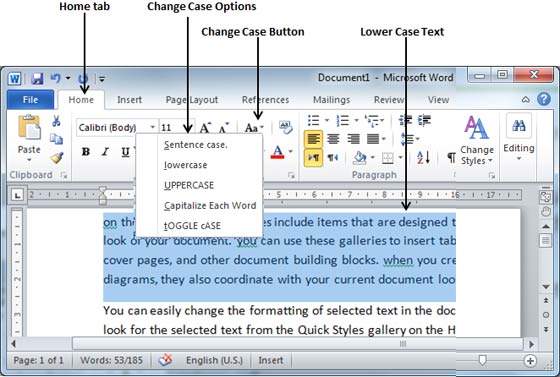The width and height of the screenshot is (560, 377).
Task: Click the Cut scissors icon
Action: click(56, 121)
